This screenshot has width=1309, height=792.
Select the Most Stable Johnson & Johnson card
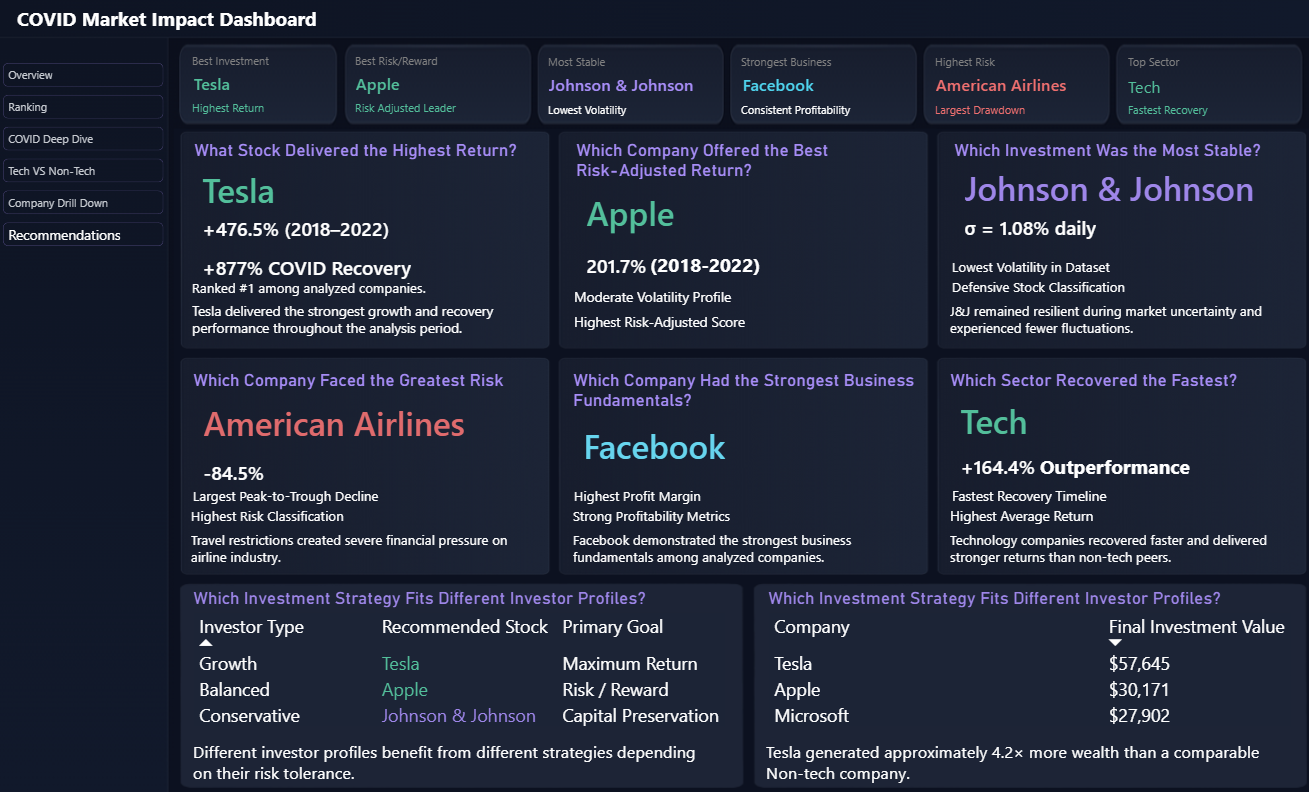[x=630, y=85]
